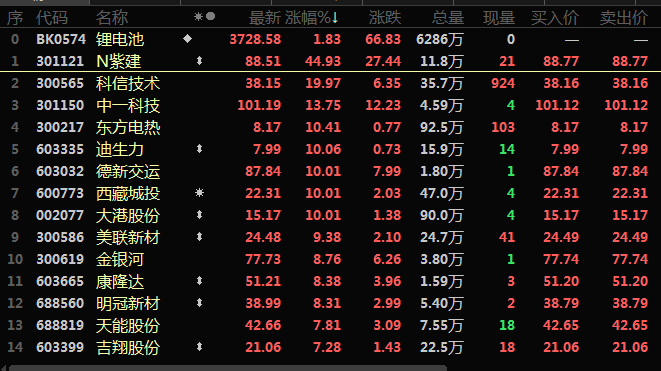Image resolution: width=661 pixels, height=371 pixels.
Task: Click the left scroll arrow at bottom
Action: coord(3,368)
